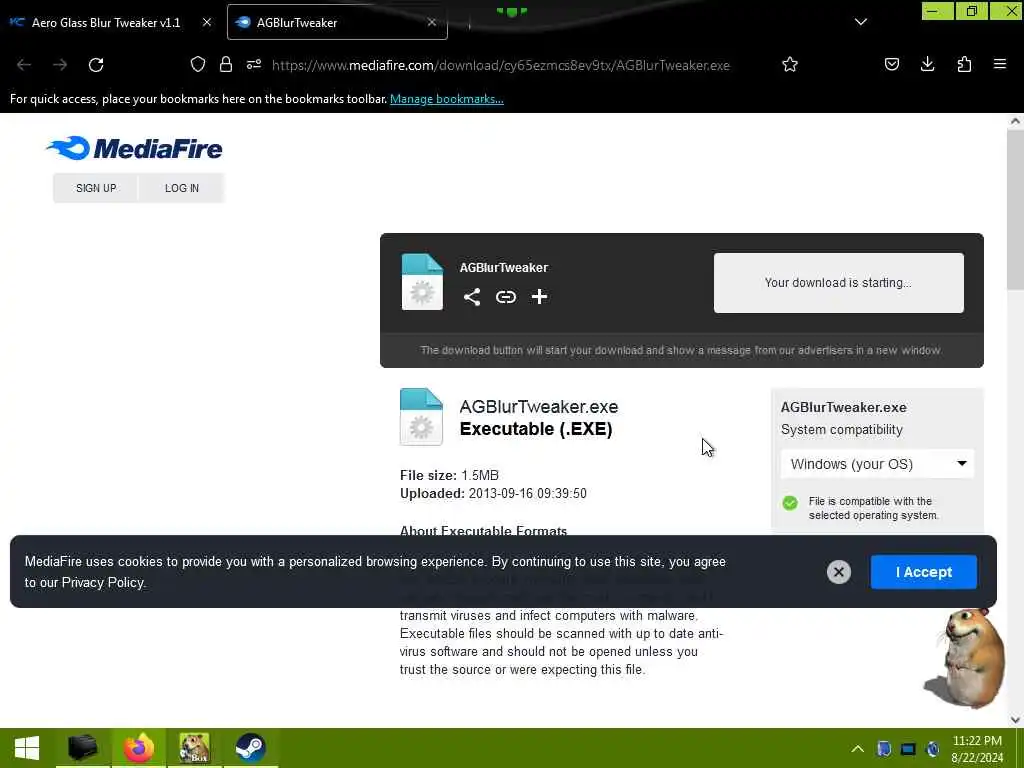Click the MediaFire logo
The width and height of the screenshot is (1024, 768).
pyautogui.click(x=135, y=148)
